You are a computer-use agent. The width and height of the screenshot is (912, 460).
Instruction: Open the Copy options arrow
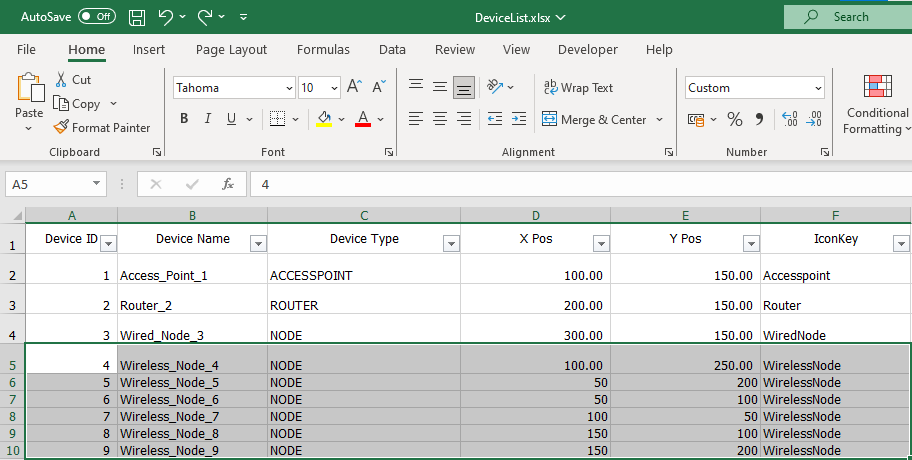coord(113,104)
